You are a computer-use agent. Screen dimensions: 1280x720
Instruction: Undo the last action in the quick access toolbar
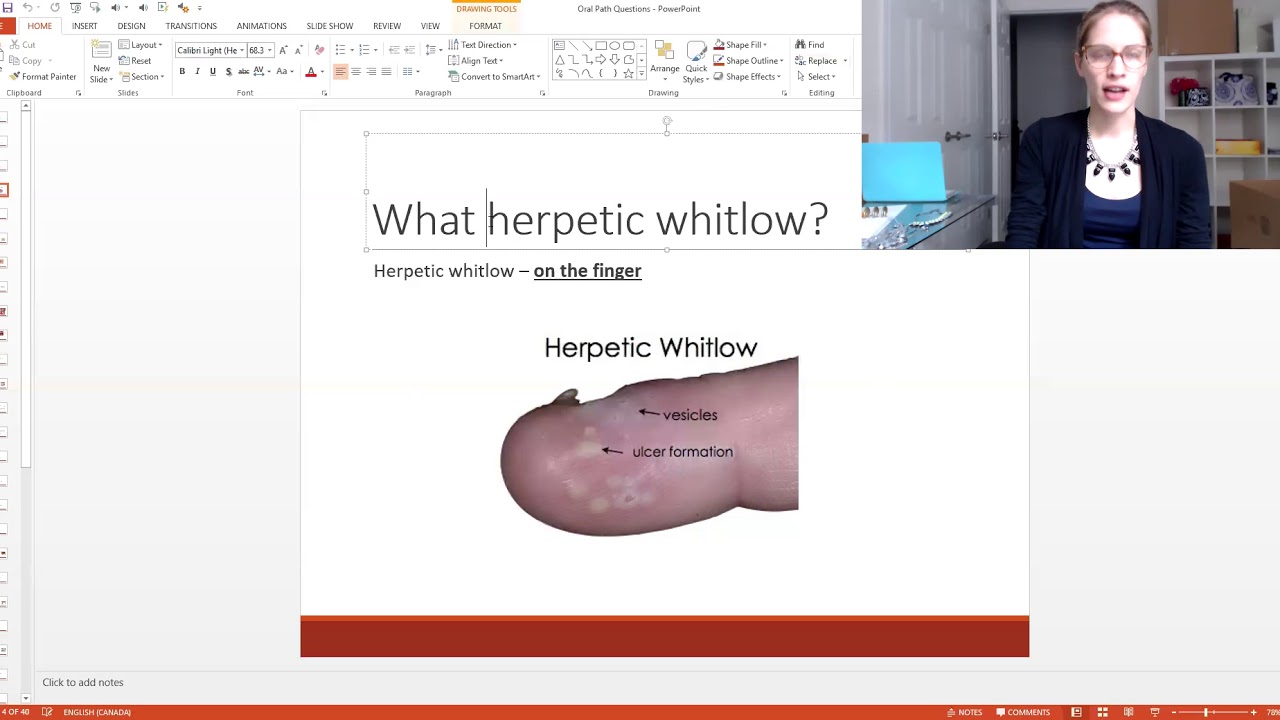tap(27, 8)
